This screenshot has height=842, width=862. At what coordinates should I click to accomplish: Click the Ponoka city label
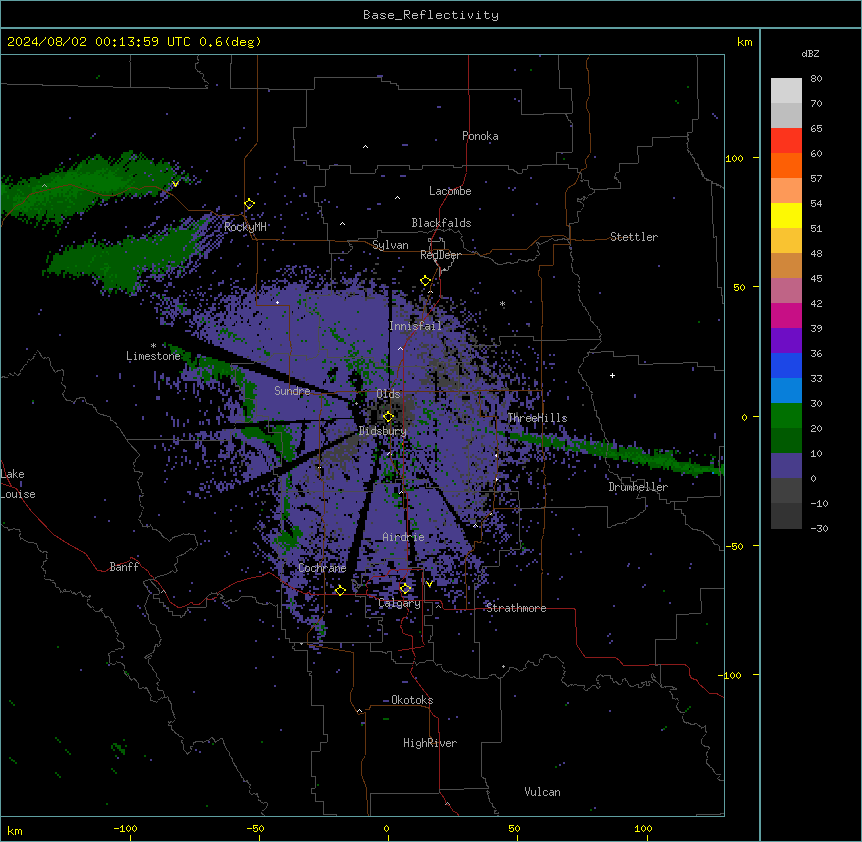[480, 136]
